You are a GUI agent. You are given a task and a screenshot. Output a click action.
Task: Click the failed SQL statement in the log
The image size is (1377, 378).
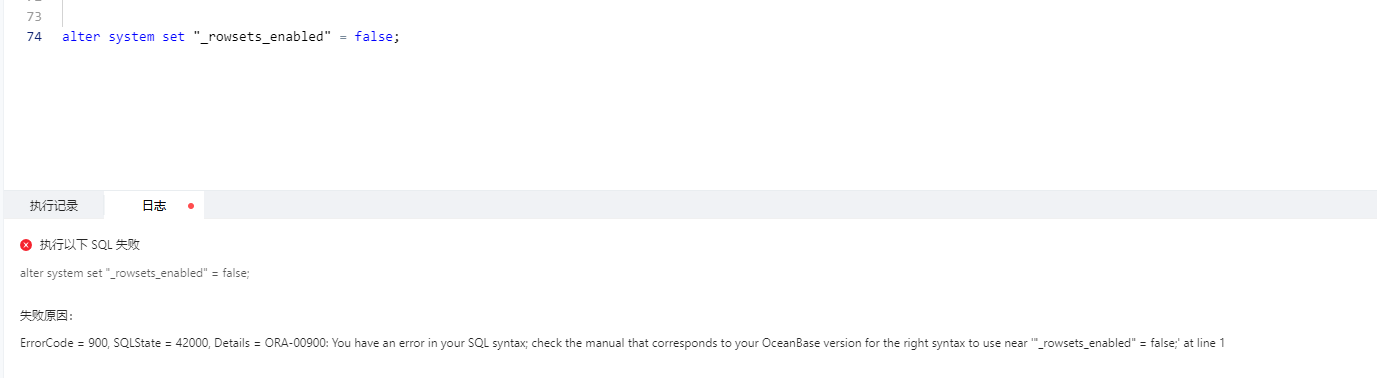pyautogui.click(x=134, y=273)
